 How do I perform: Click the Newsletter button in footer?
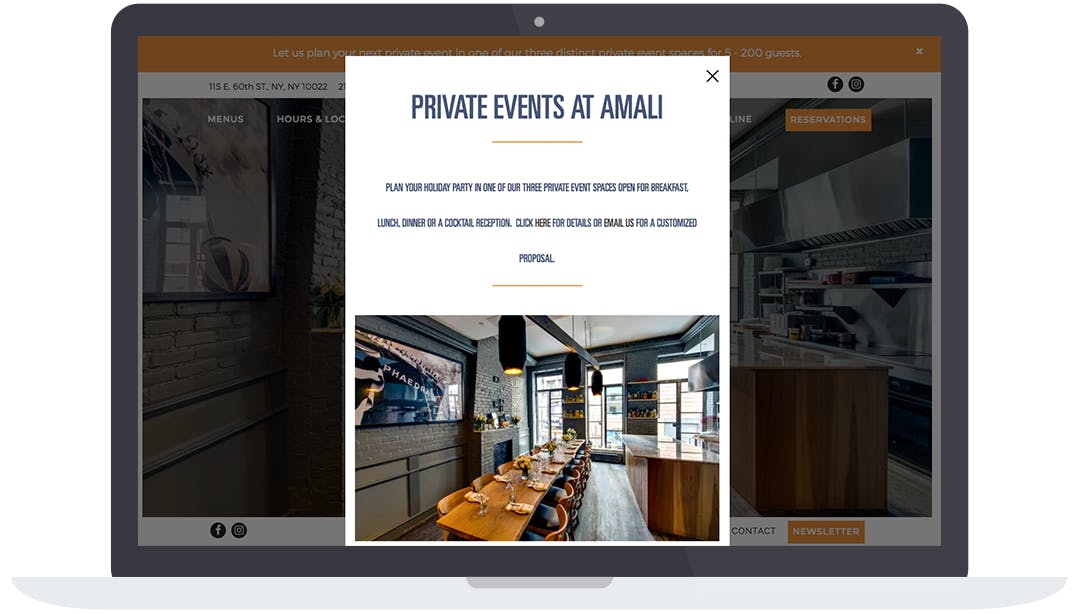pyautogui.click(x=826, y=532)
